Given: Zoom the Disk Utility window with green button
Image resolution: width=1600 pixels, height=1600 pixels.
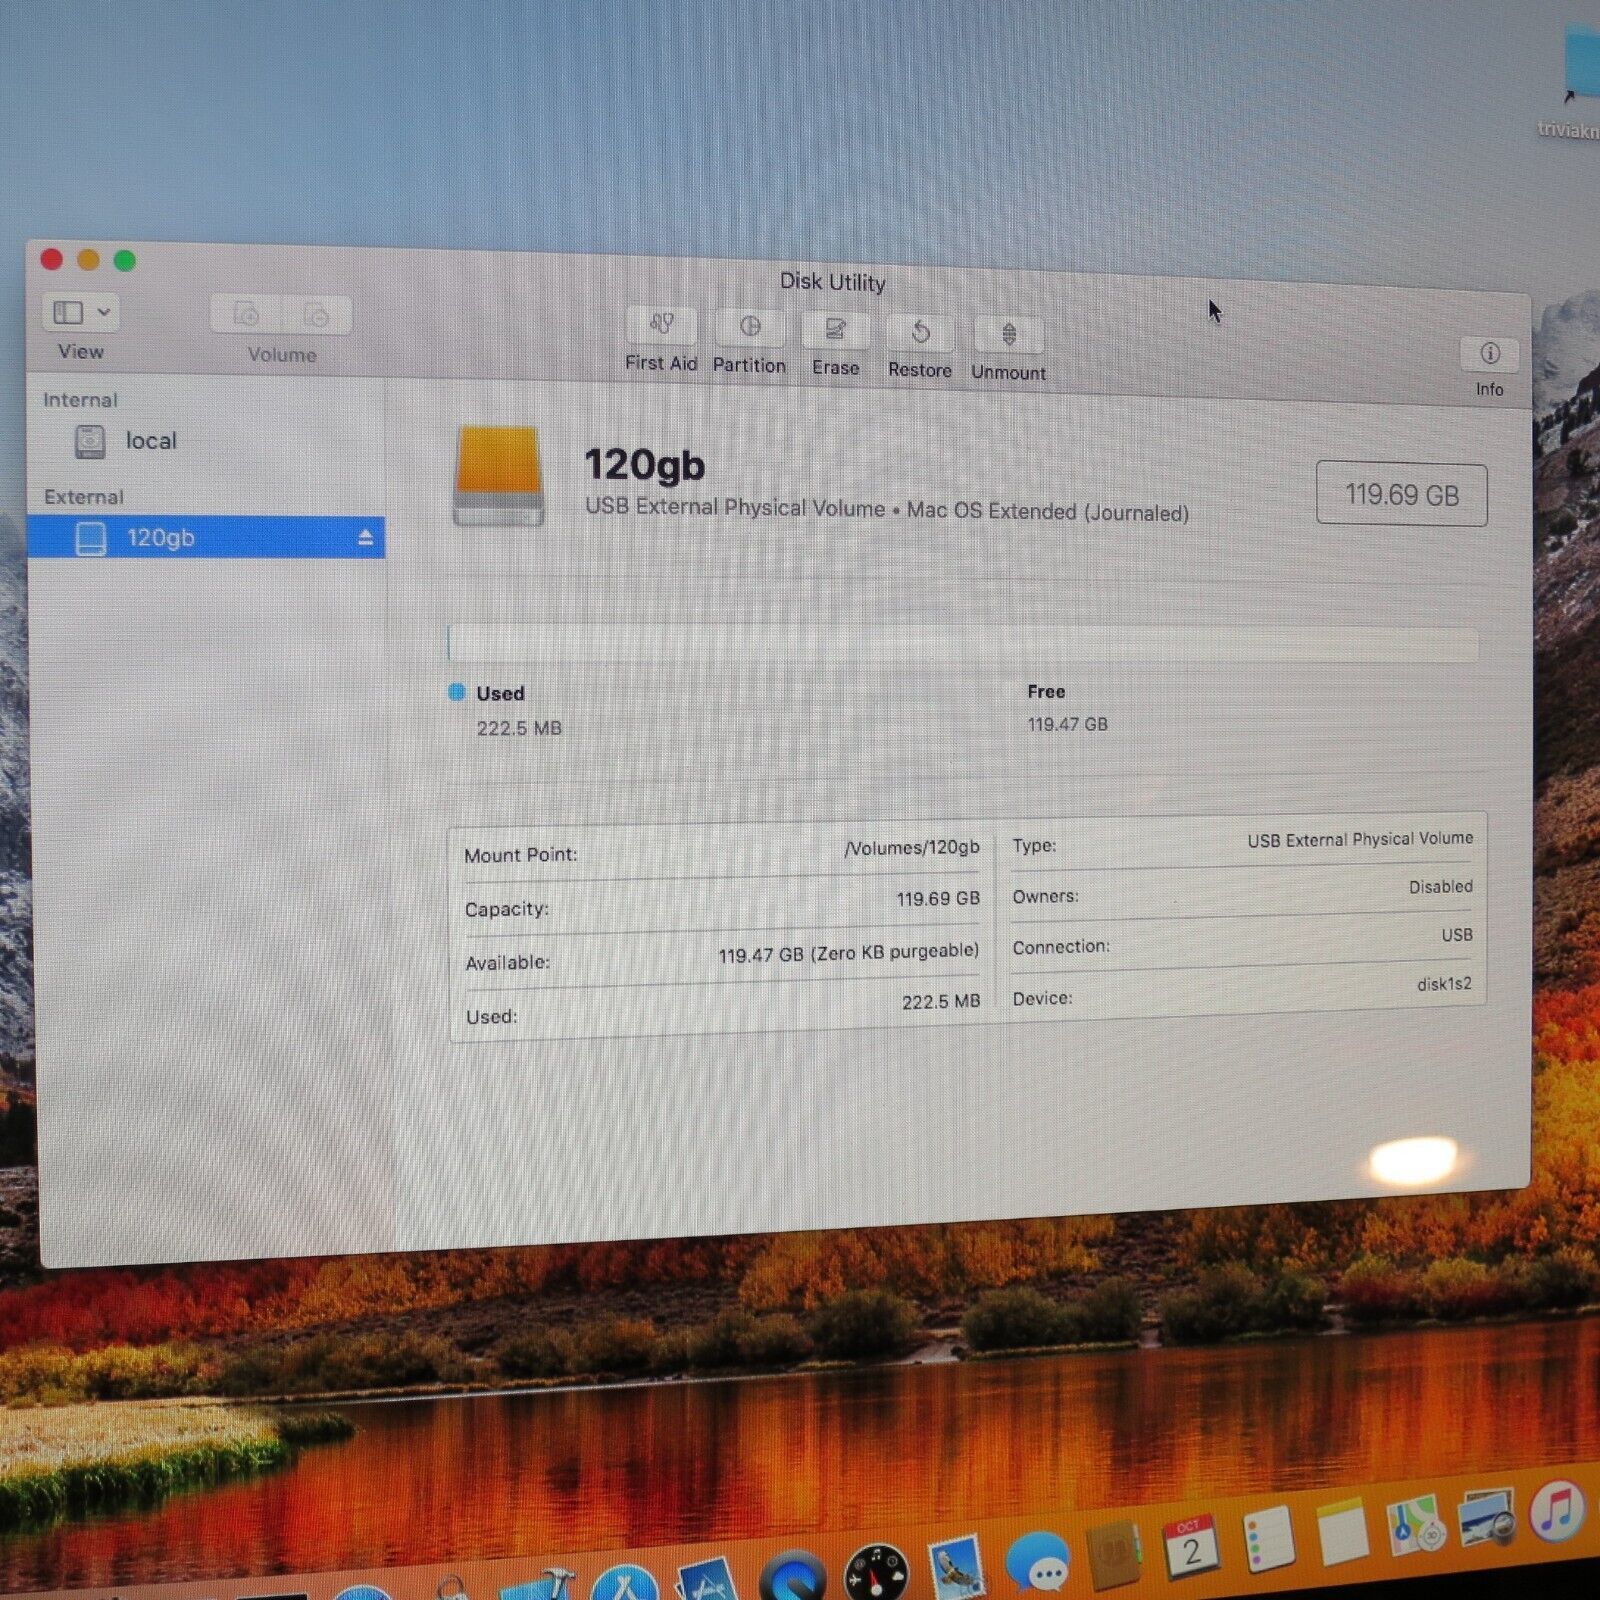Looking at the screenshot, I should 125,261.
